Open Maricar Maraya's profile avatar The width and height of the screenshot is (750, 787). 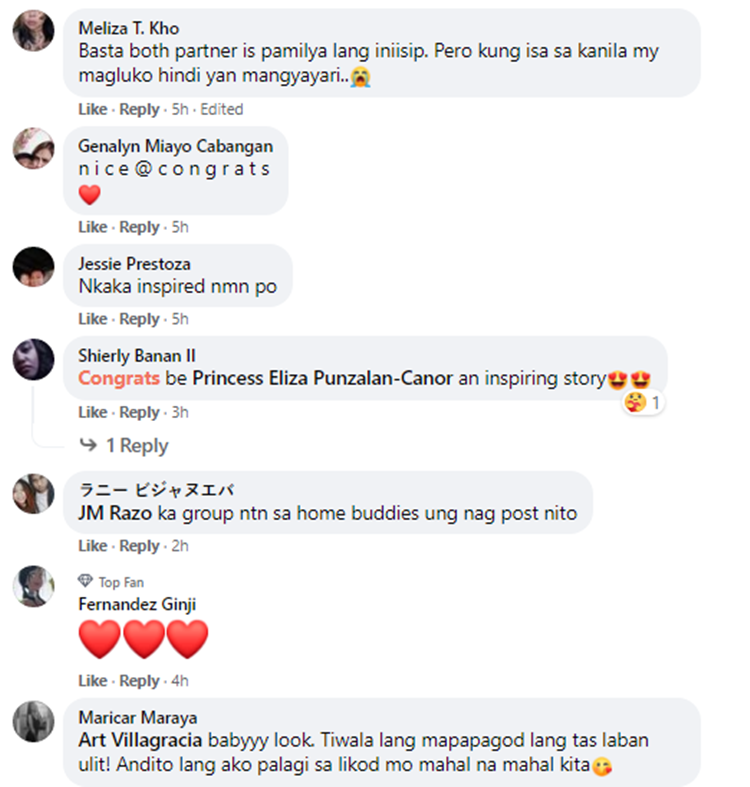pos(34,721)
